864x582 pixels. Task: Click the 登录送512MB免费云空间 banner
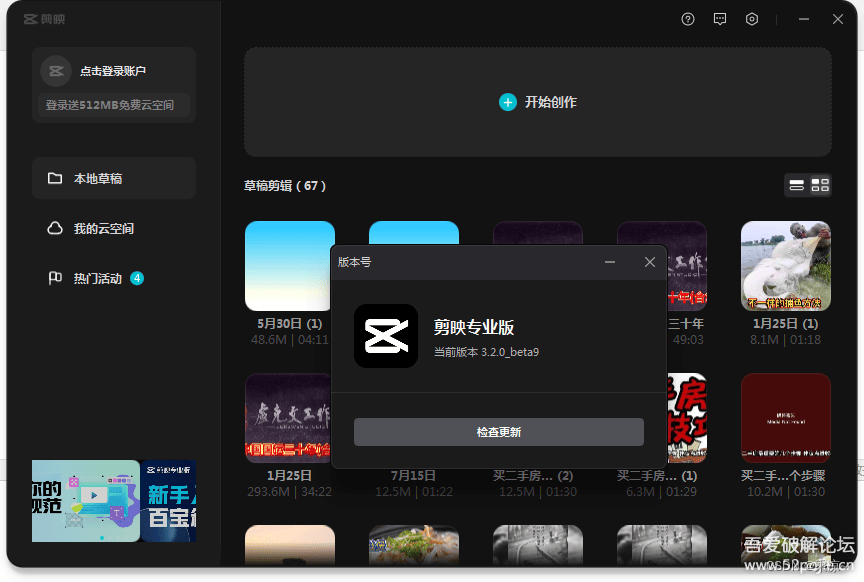coord(114,105)
